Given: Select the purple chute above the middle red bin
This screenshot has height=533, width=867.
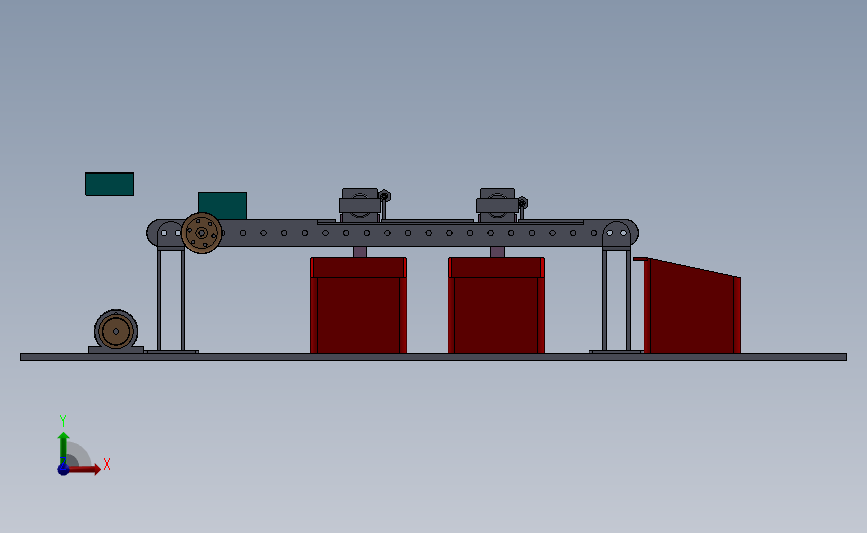Looking at the screenshot, I should (497, 252).
